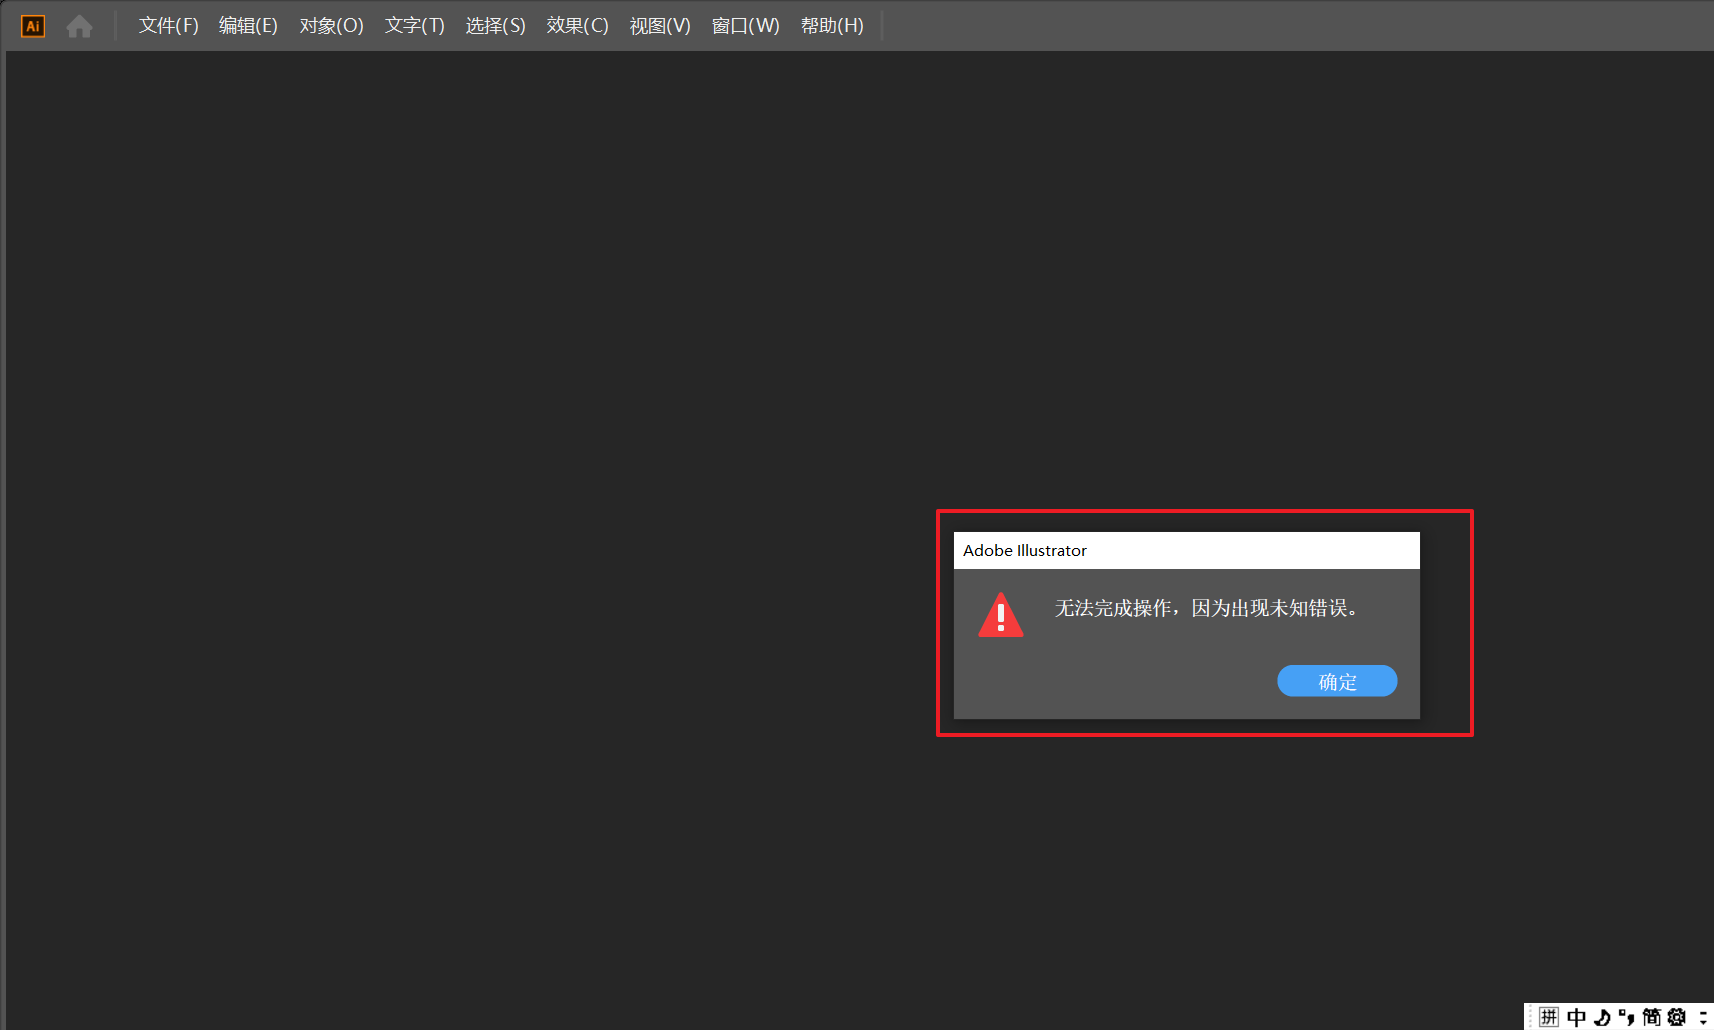Open the 视图(V) menu

(x=660, y=26)
